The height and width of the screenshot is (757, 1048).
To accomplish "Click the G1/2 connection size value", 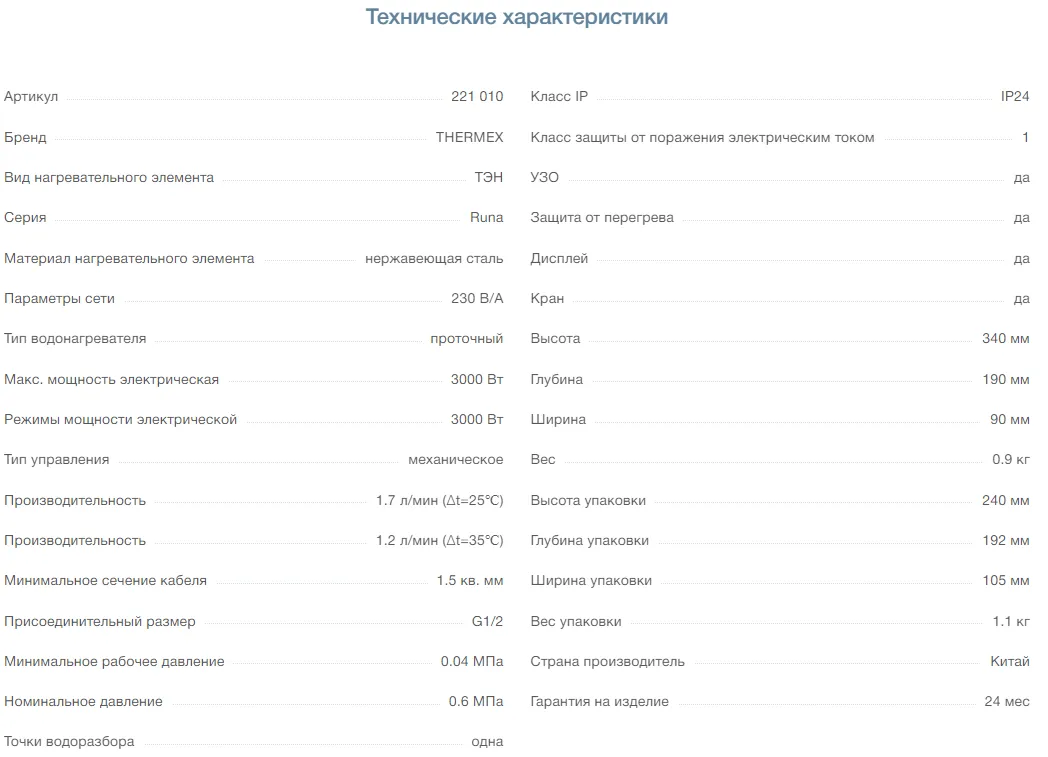I will [x=487, y=621].
